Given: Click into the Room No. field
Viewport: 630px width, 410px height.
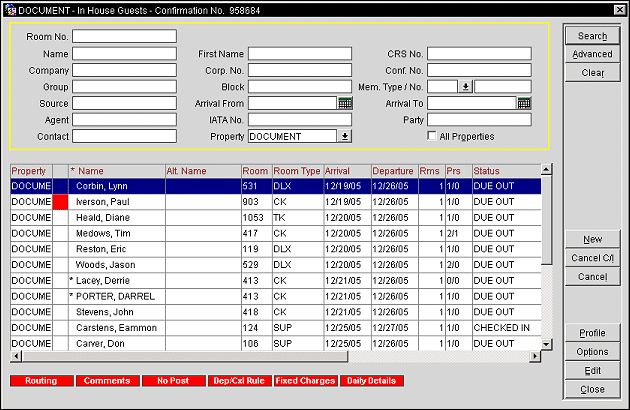Looking at the screenshot, I should tap(123, 36).
